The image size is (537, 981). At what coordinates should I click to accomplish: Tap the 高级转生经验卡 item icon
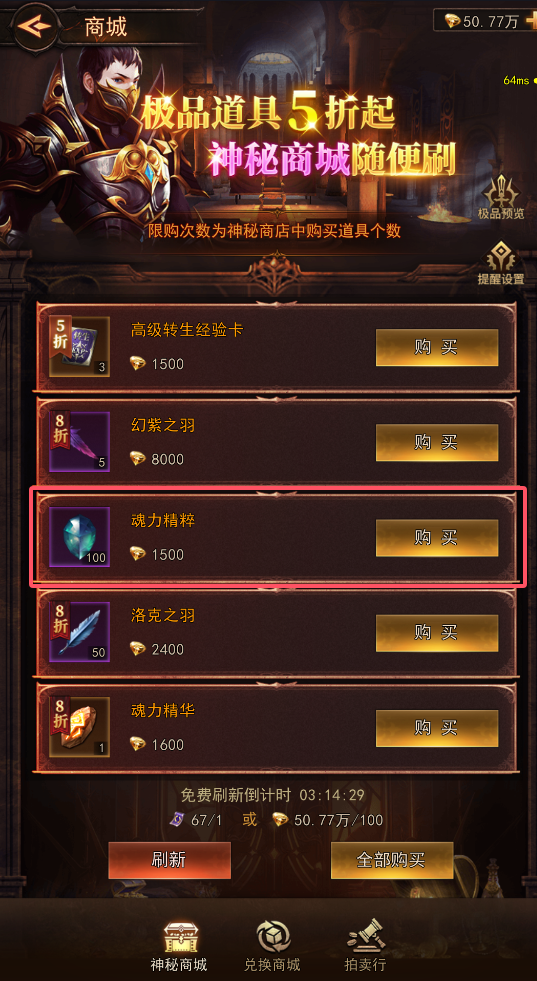coord(79,346)
